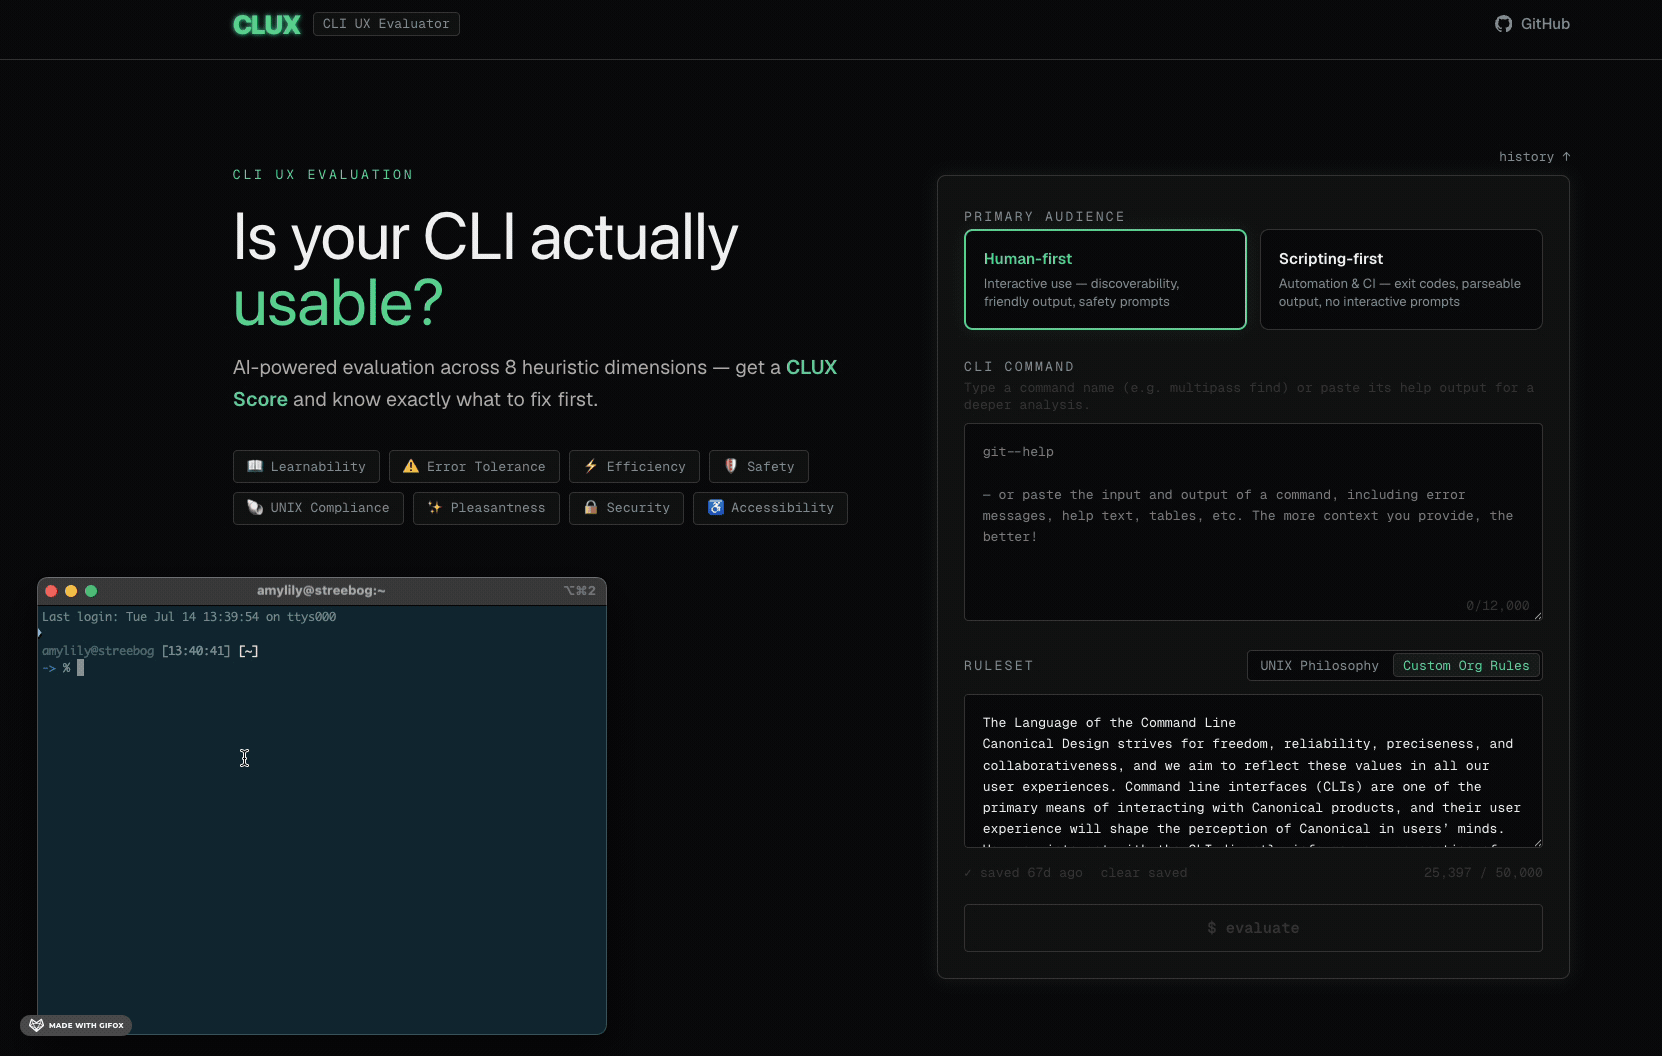1662x1056 pixels.
Task: Click the Security lock icon
Action: [x=591, y=508]
